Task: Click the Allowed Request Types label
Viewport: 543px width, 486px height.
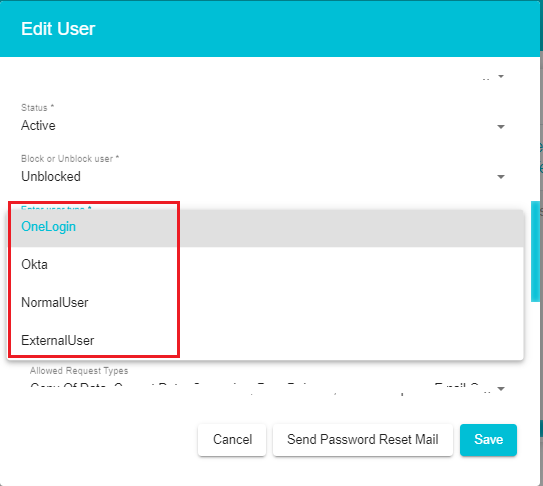Action: click(79, 371)
